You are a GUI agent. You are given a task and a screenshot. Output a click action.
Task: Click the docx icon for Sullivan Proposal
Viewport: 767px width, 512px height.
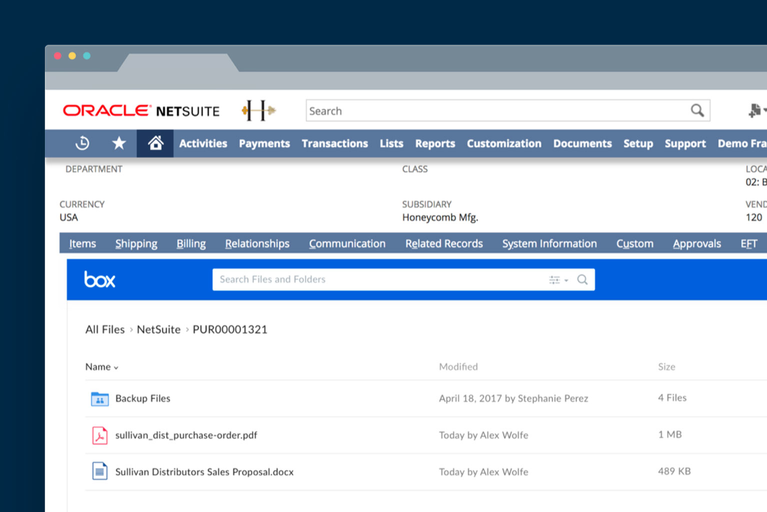100,471
